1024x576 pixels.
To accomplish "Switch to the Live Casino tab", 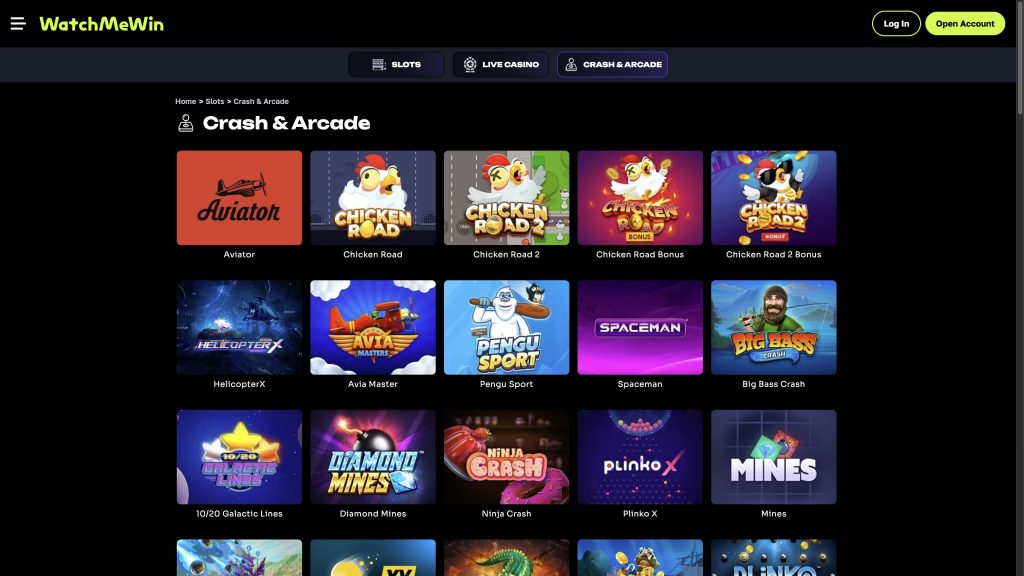I will (x=500, y=65).
